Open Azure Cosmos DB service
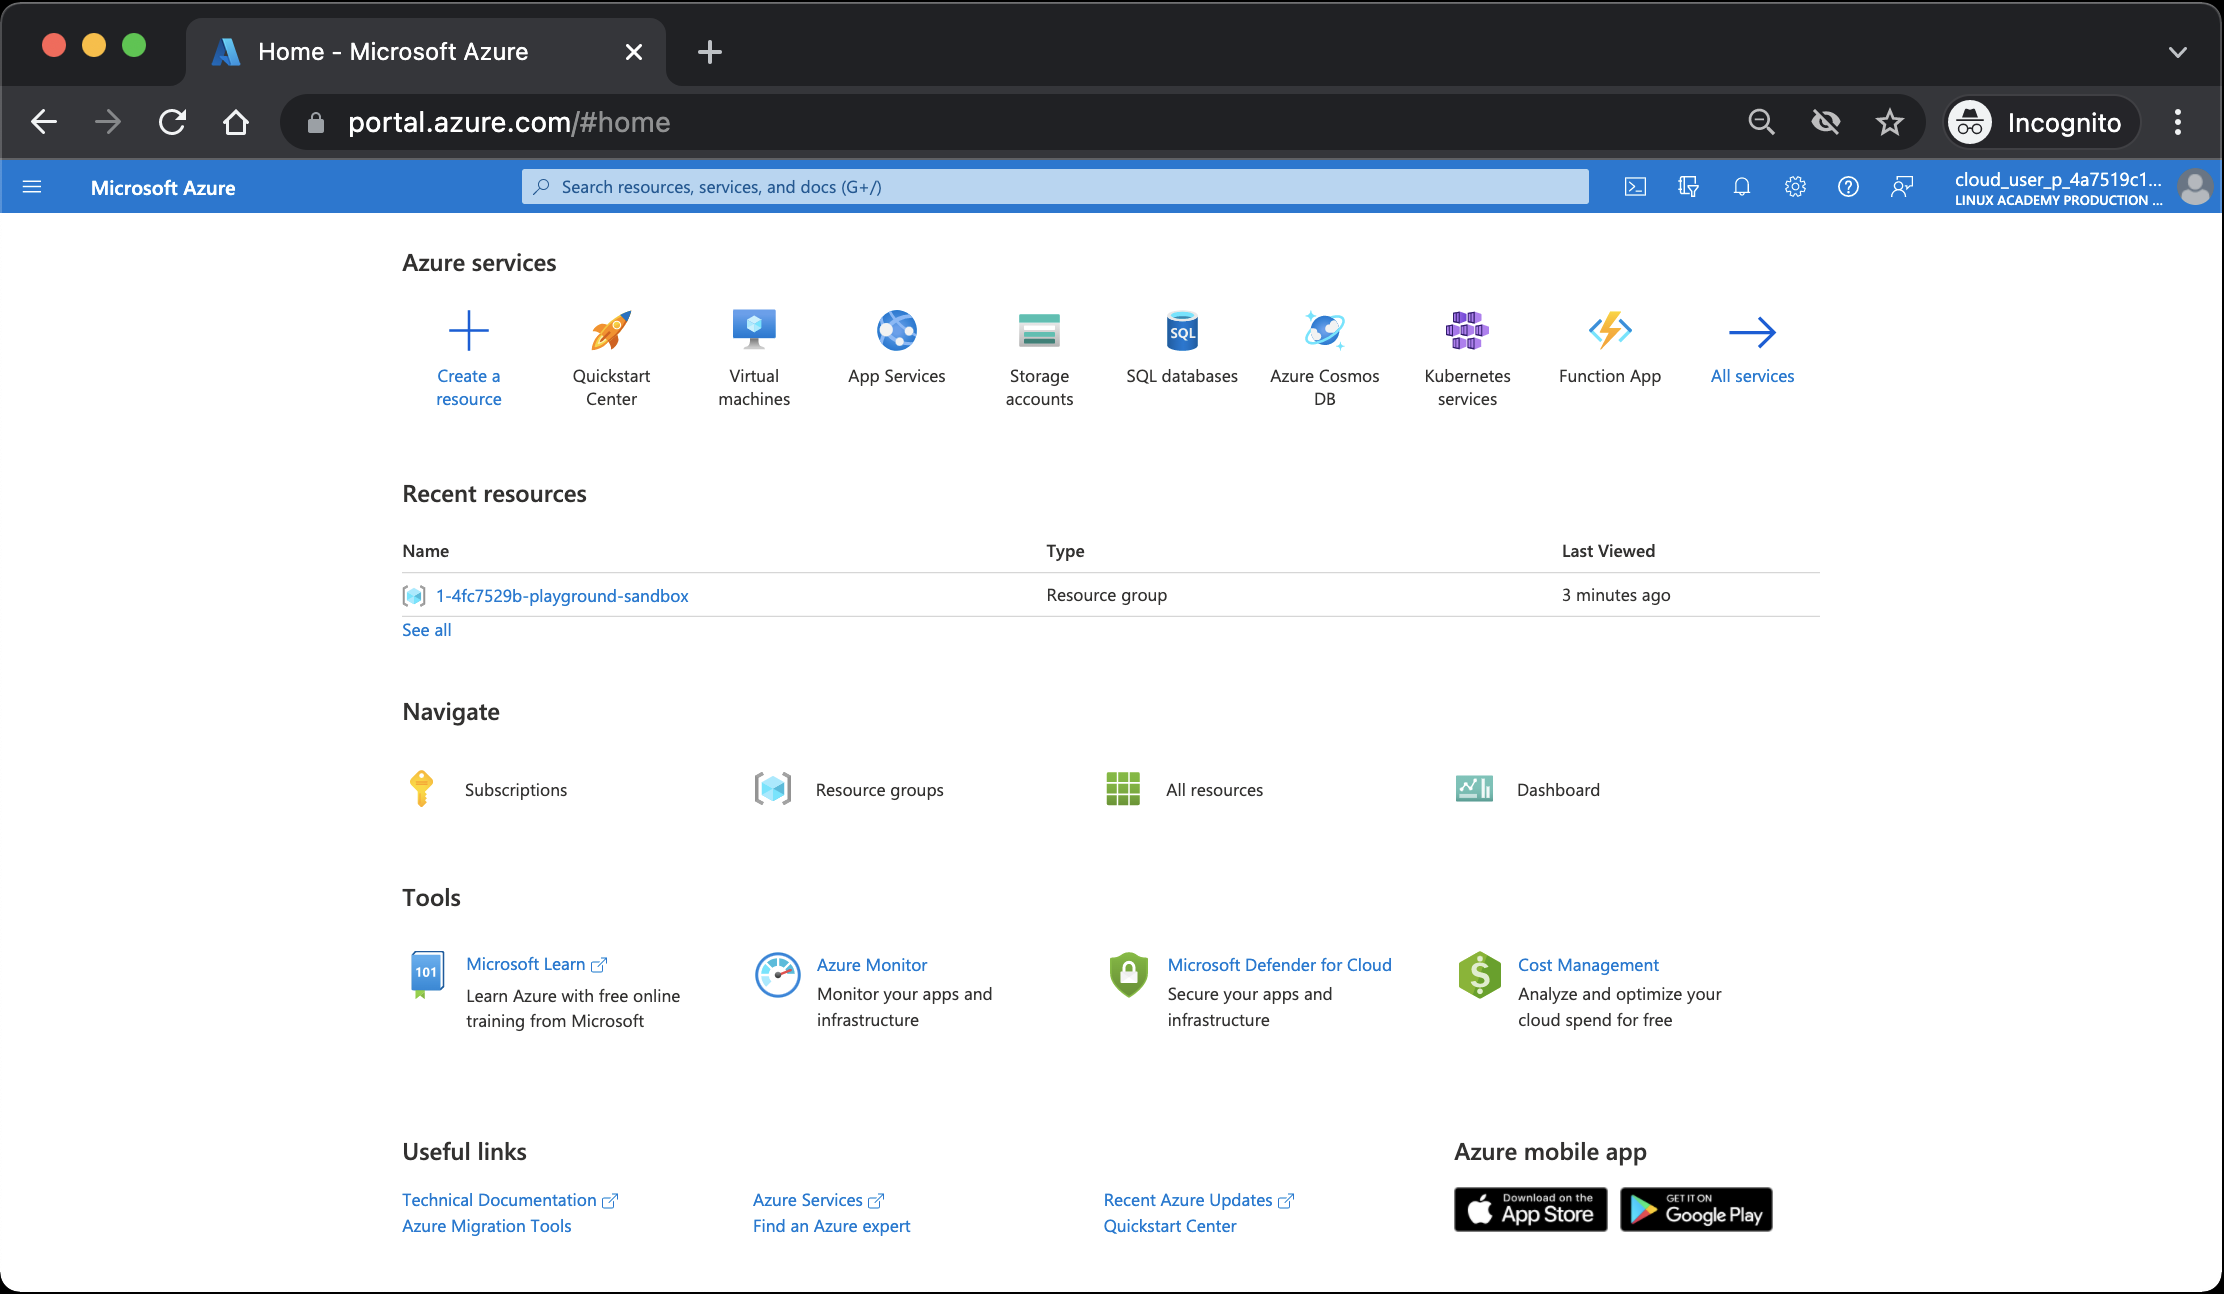2224x1294 pixels. coord(1324,355)
